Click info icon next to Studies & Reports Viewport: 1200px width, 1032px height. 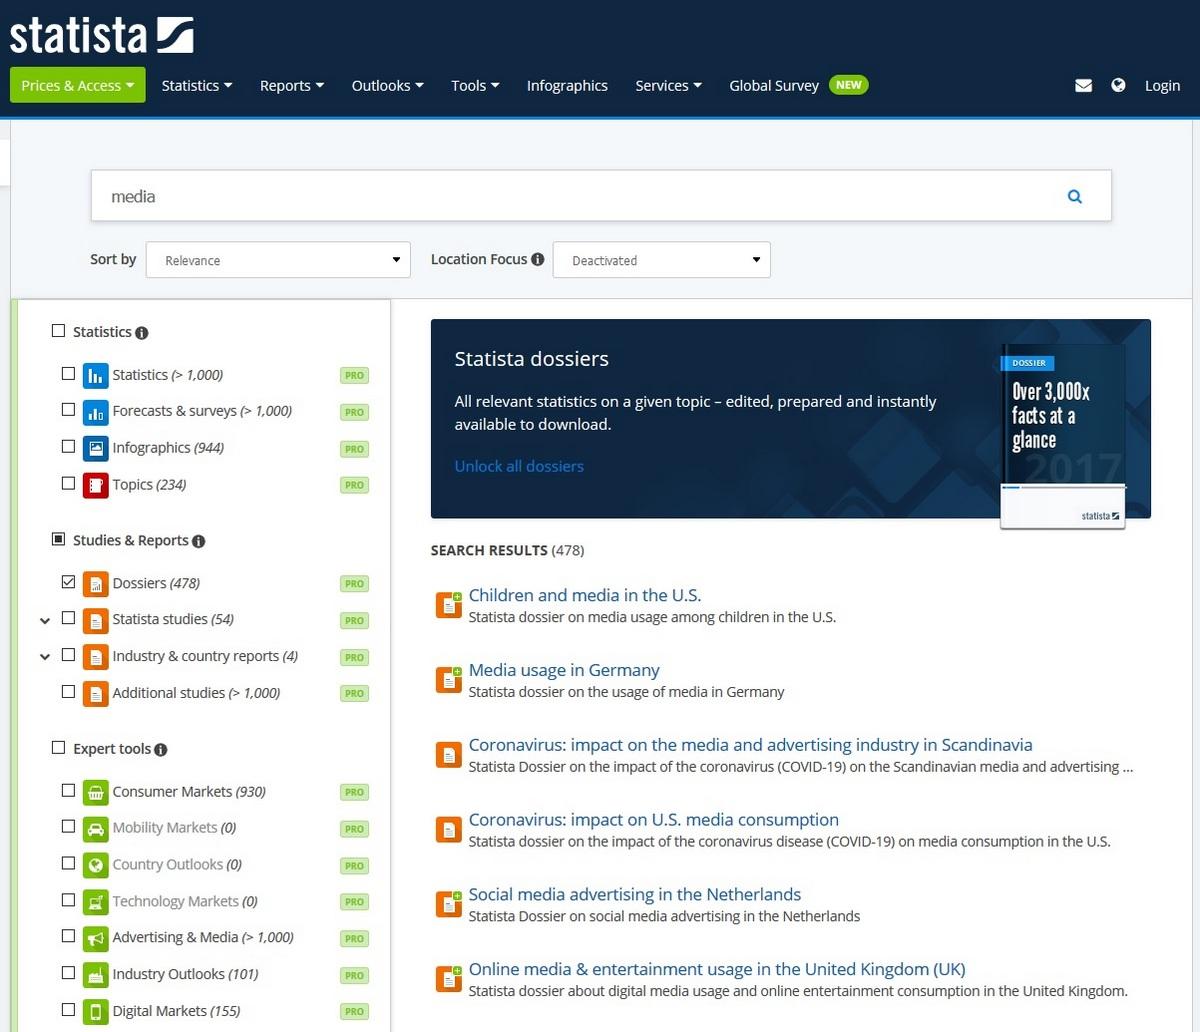coord(198,541)
